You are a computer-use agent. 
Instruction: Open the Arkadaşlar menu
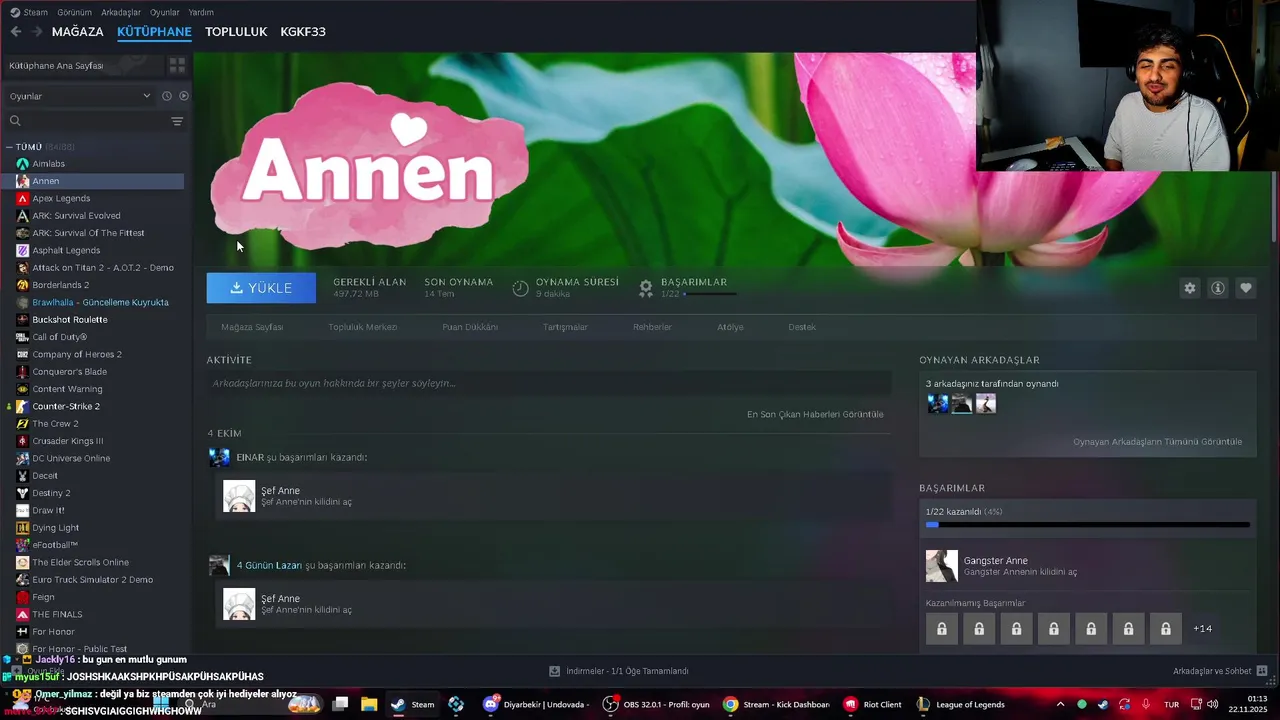(121, 12)
